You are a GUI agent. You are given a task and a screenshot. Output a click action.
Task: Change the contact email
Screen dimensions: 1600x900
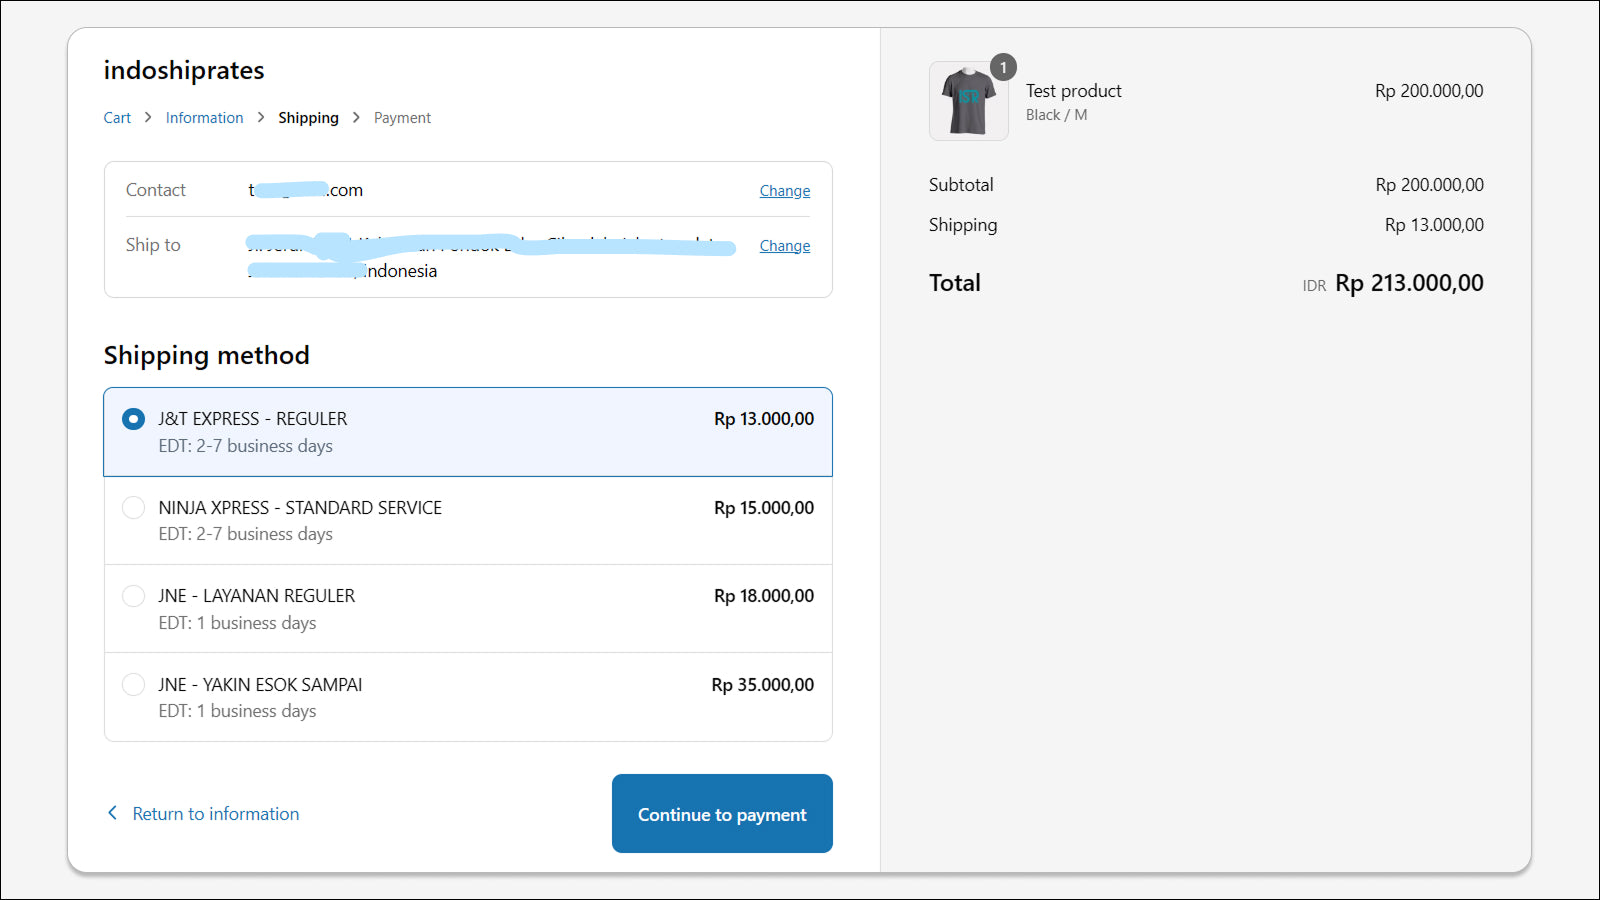click(x=785, y=191)
